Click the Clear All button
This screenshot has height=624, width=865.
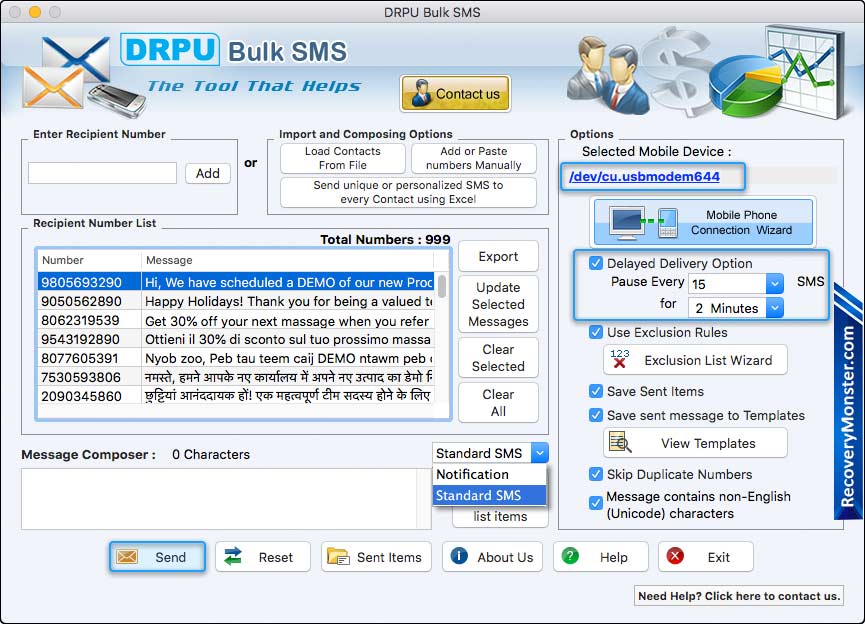point(498,403)
